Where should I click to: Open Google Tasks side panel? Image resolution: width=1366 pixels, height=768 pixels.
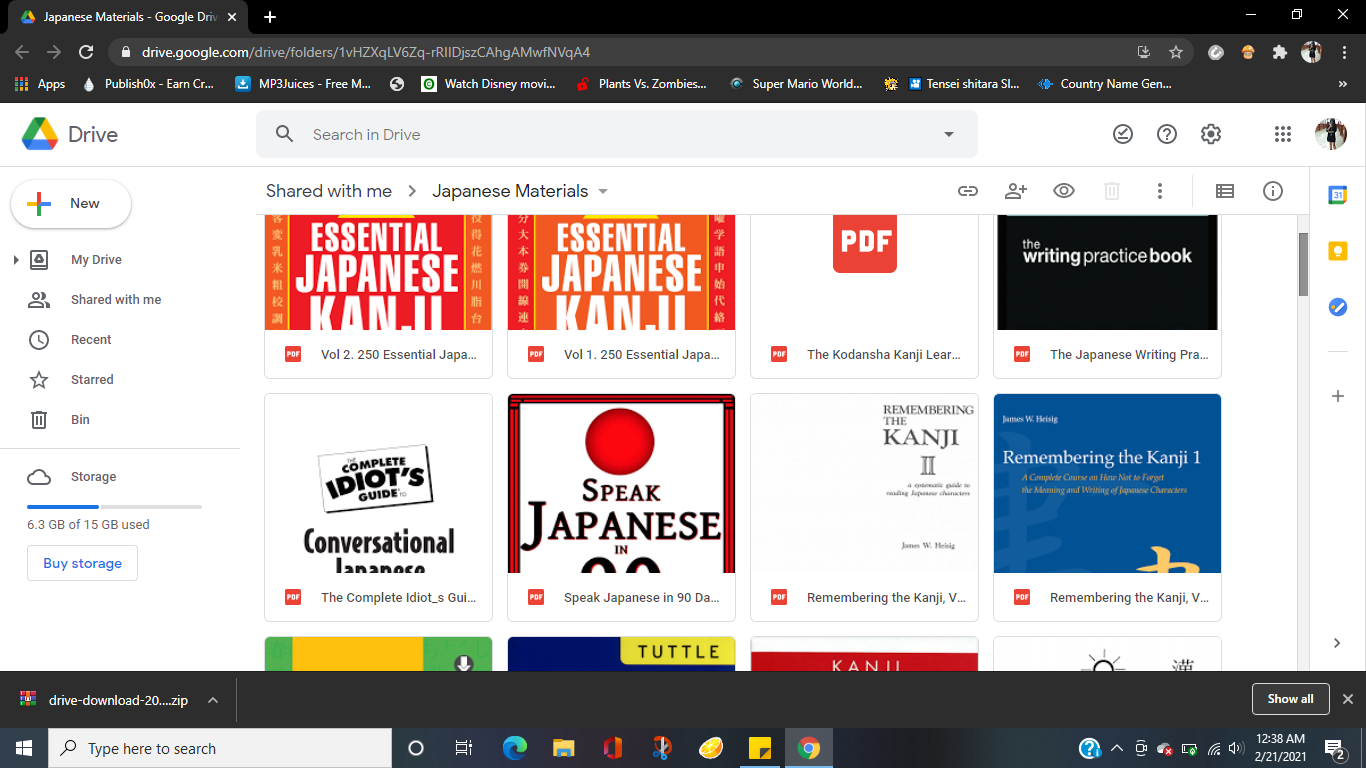coord(1338,307)
